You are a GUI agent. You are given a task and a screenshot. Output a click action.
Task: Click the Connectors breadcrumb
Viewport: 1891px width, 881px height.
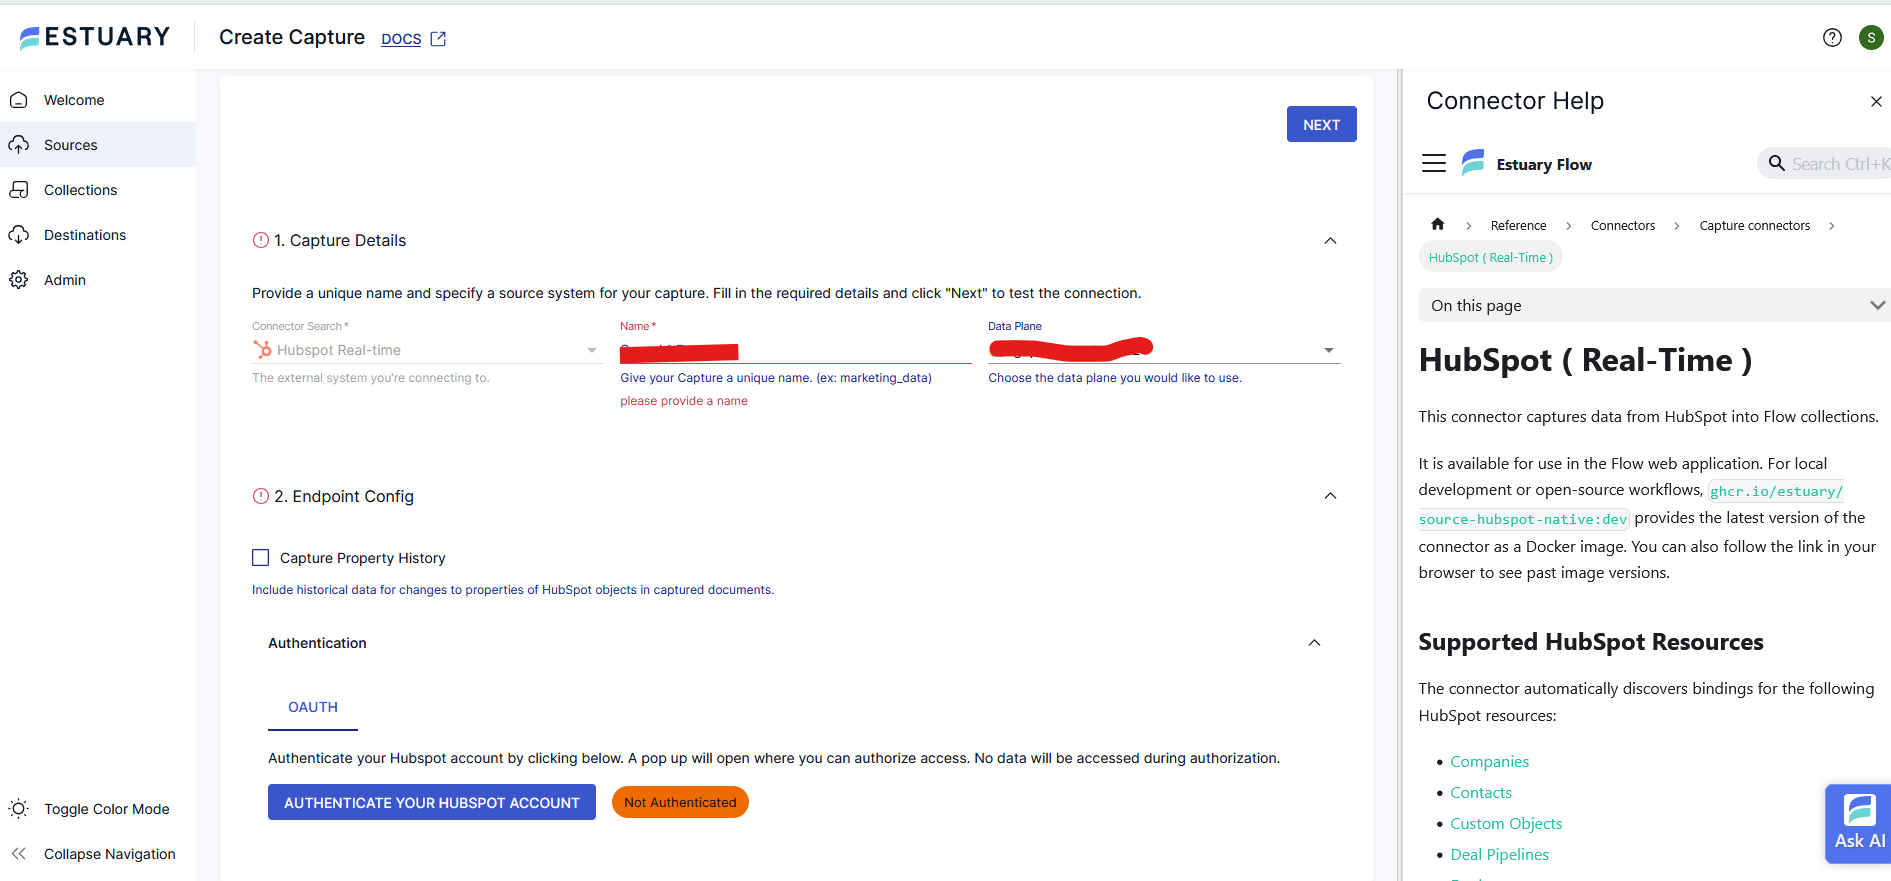[x=1622, y=225]
